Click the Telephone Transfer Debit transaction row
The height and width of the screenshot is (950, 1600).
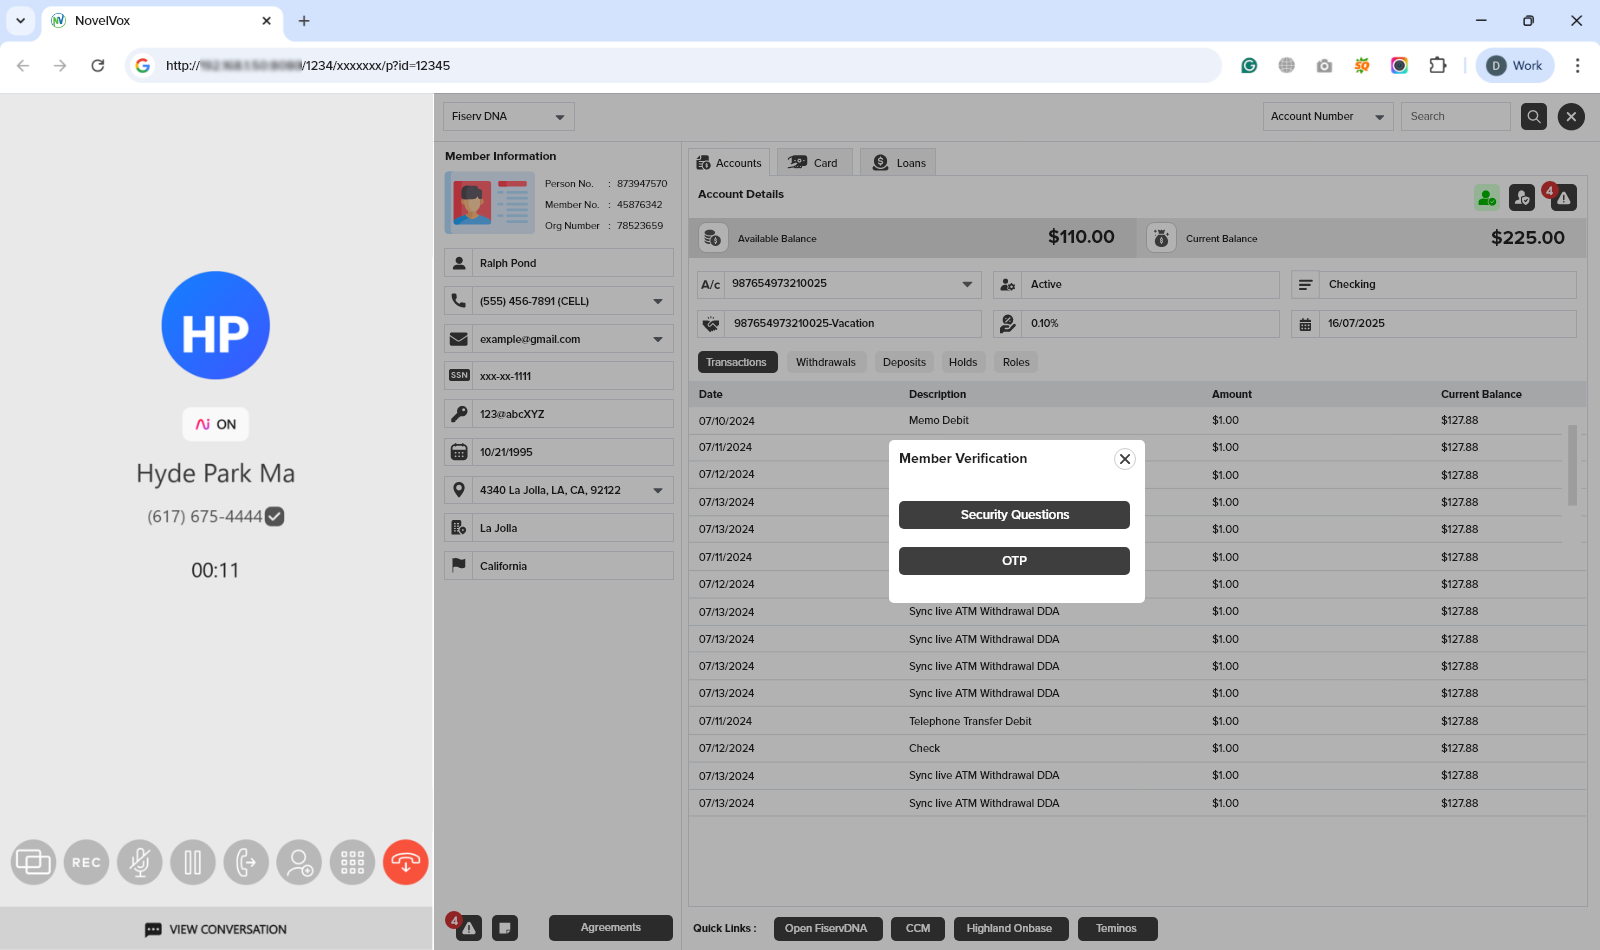[1137, 721]
